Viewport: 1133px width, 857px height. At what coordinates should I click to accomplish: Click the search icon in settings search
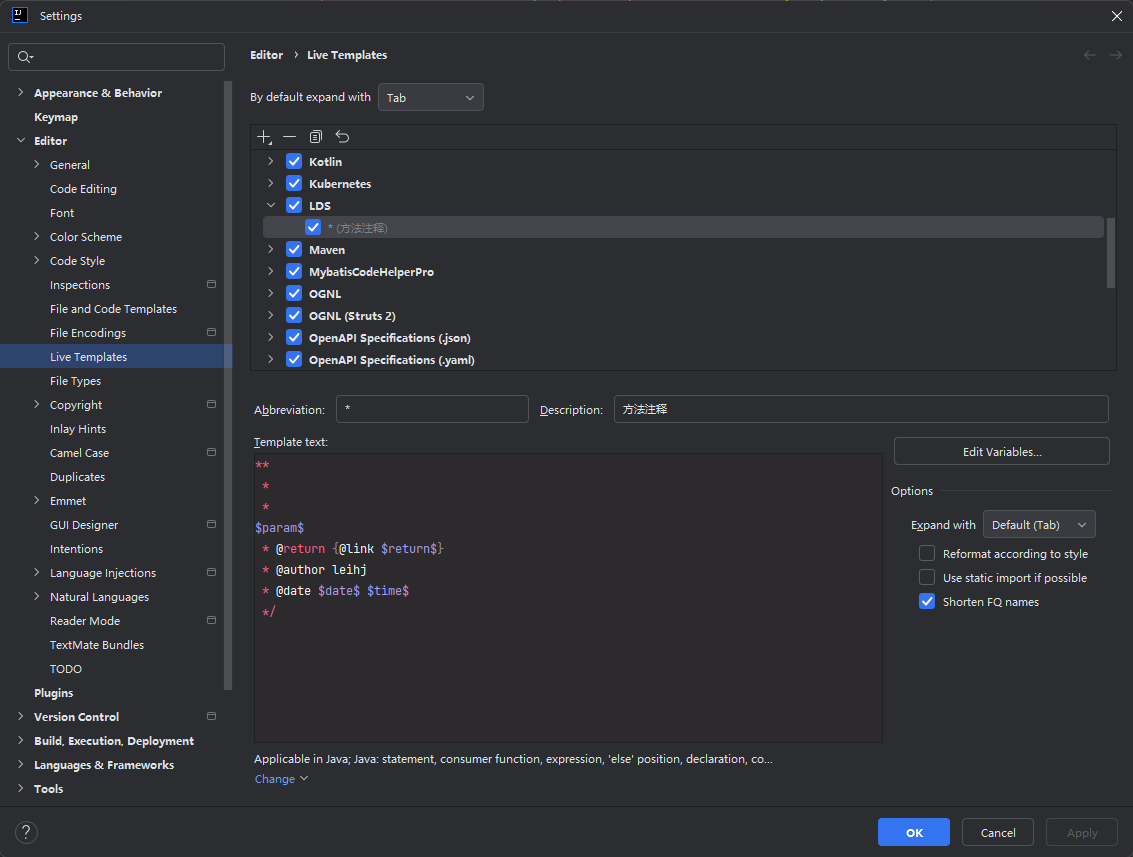[25, 57]
